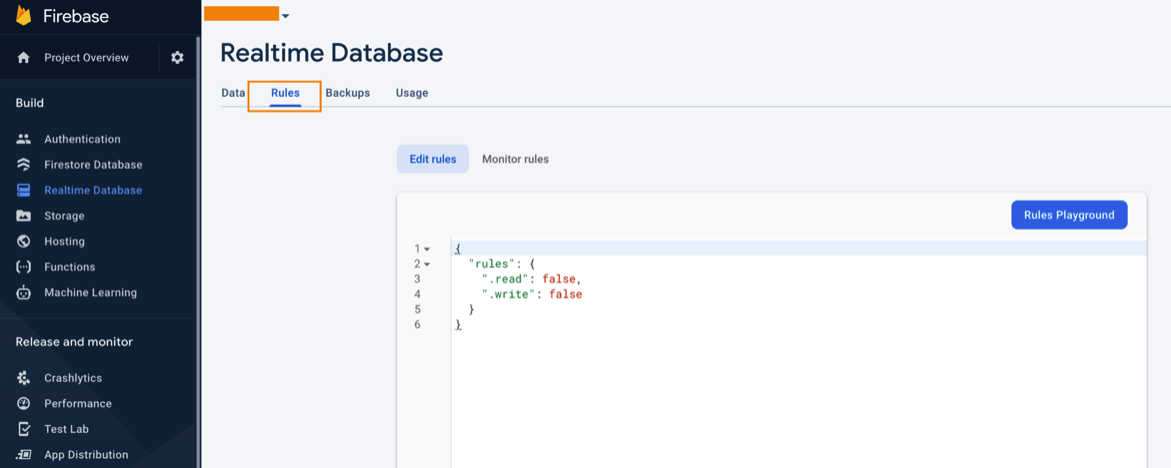
Task: Open Authentication in sidebar
Action: 82,139
